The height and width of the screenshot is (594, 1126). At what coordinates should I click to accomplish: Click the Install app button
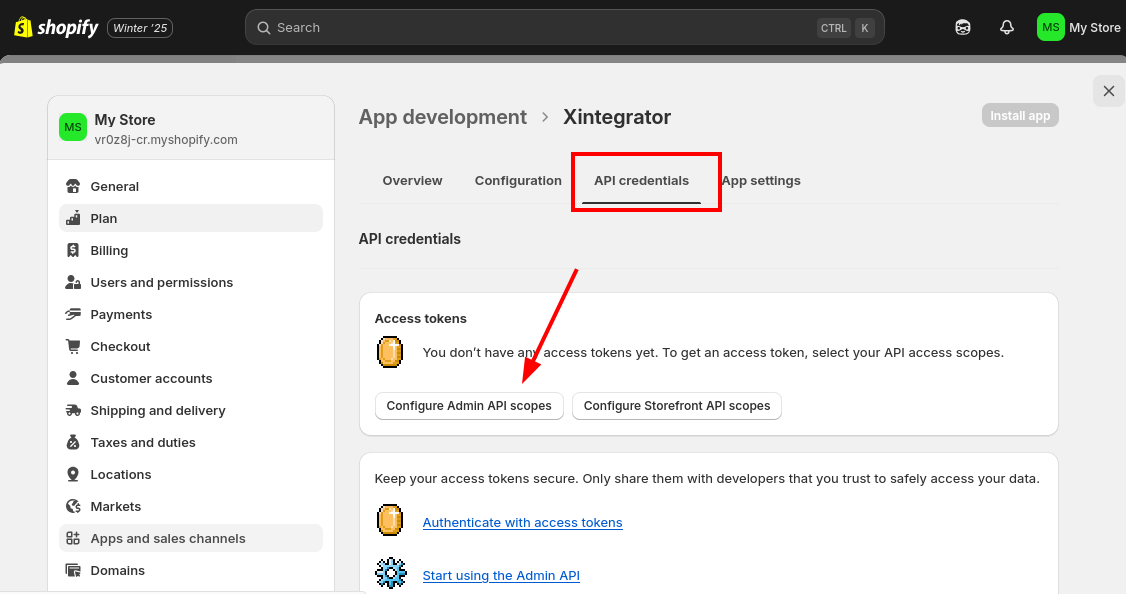pos(1020,116)
